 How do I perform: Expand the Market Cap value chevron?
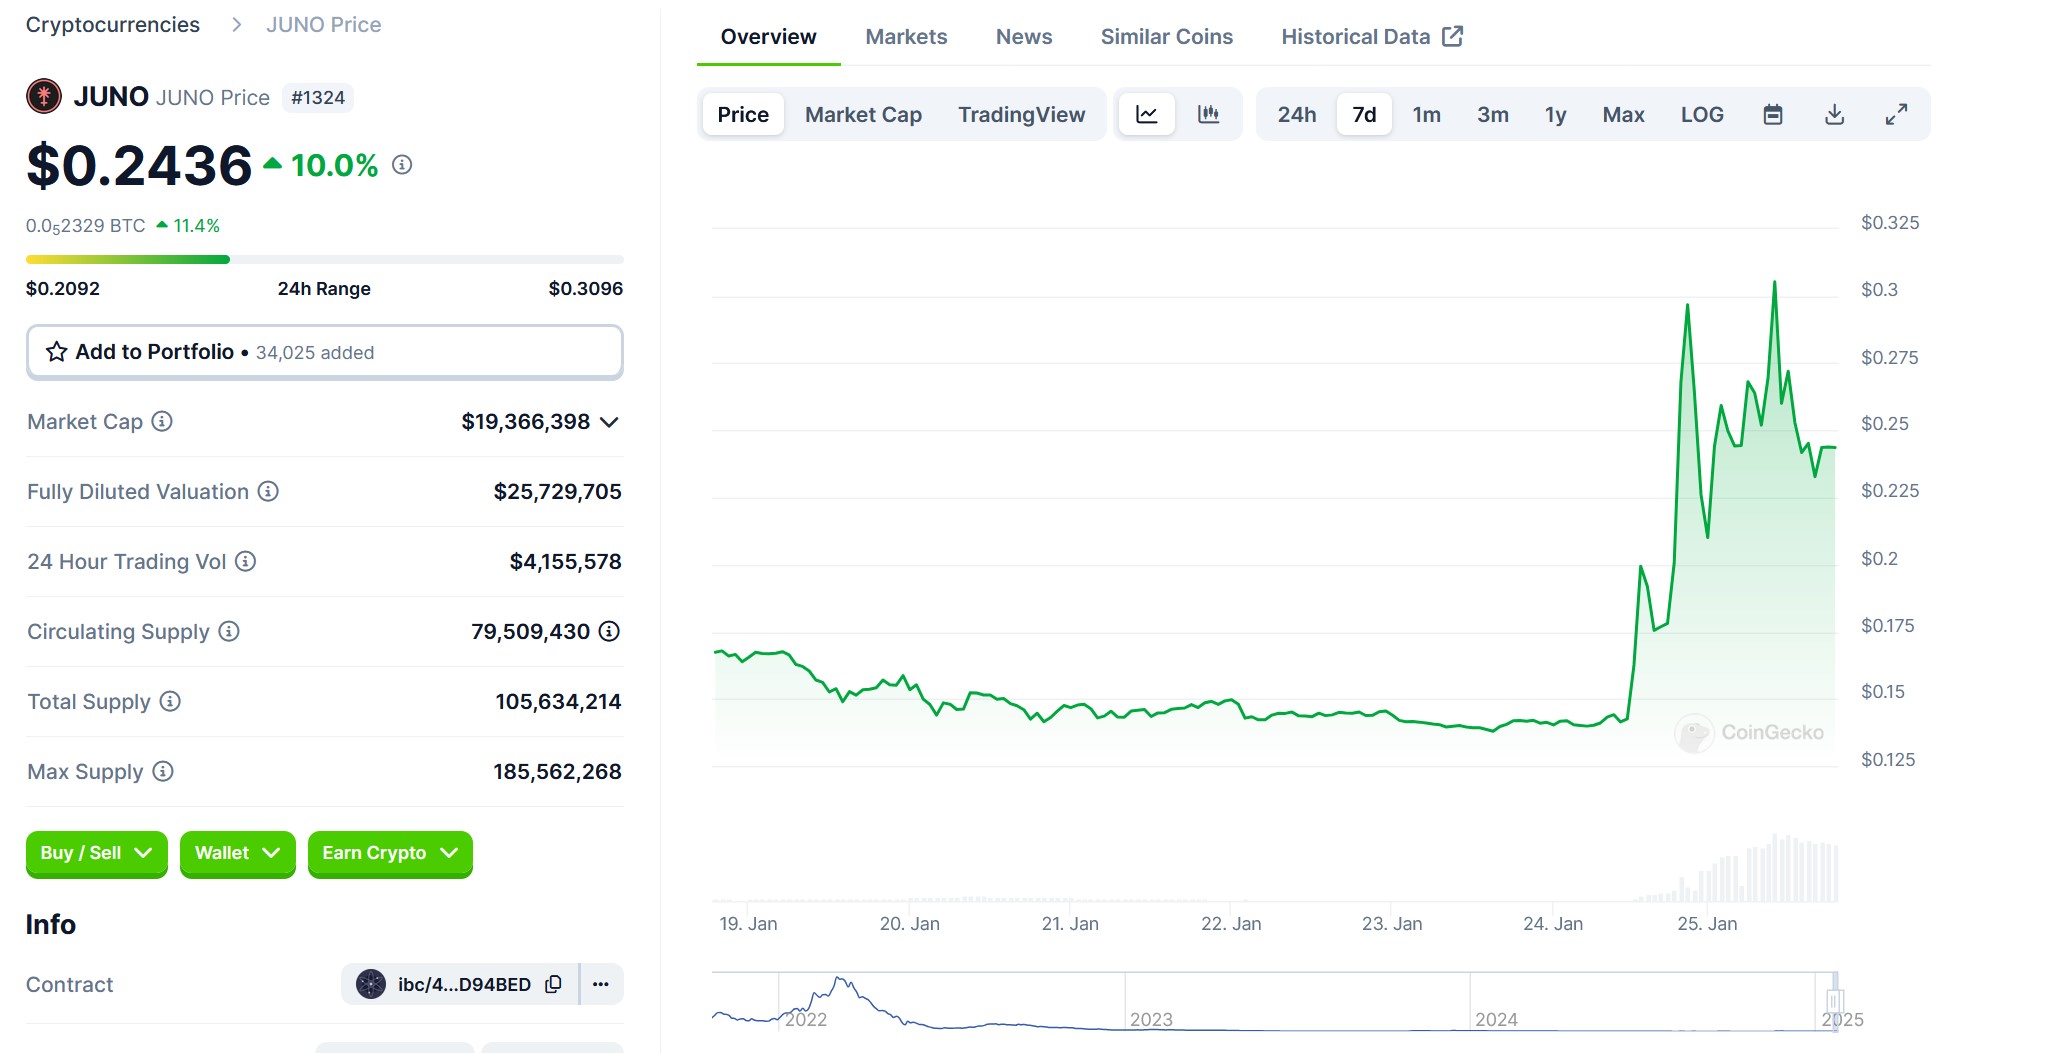(609, 422)
